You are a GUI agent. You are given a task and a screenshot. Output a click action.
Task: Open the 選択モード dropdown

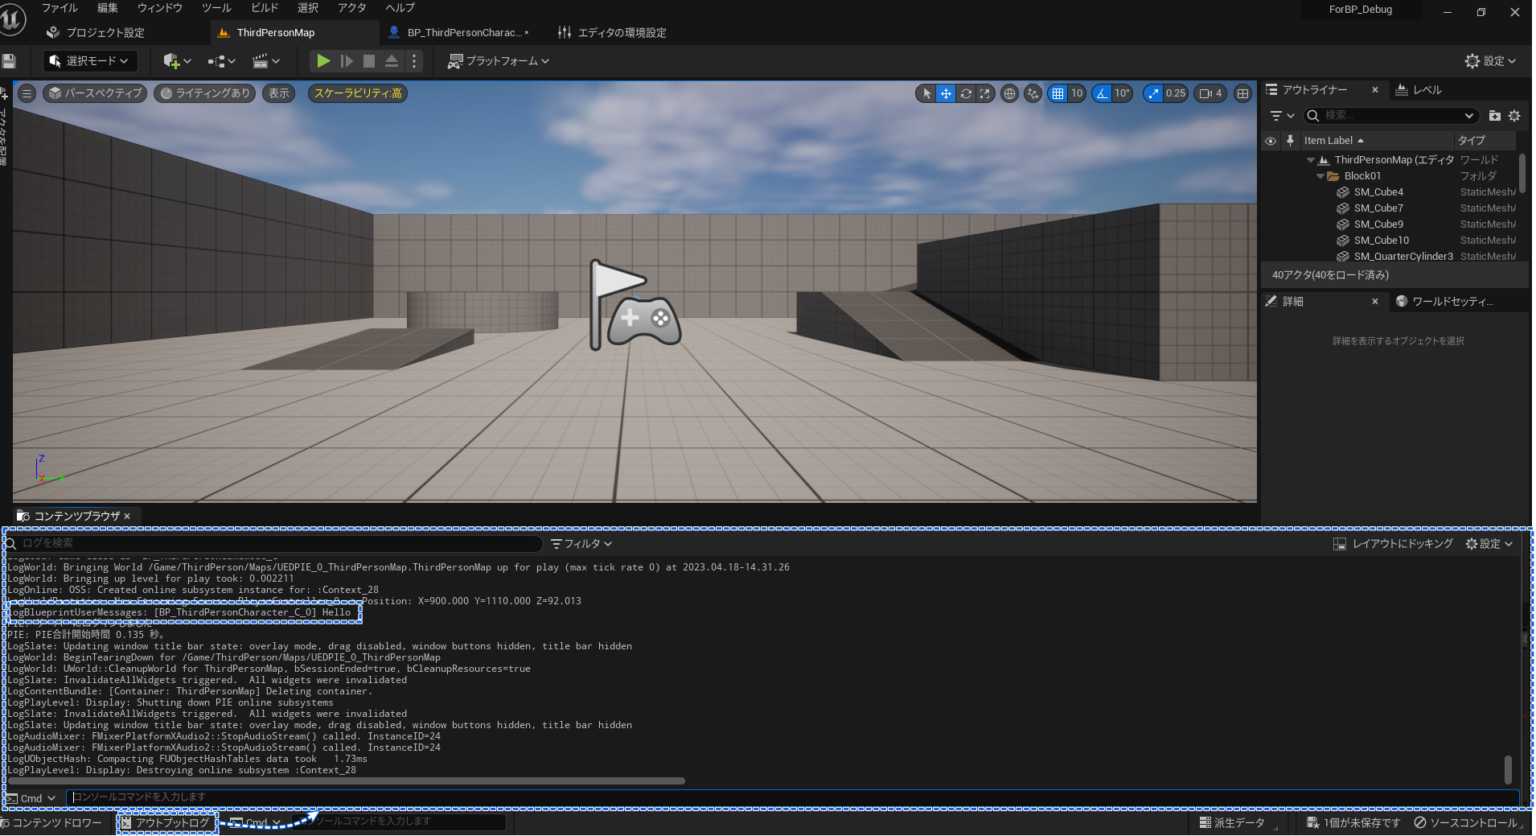[90, 61]
